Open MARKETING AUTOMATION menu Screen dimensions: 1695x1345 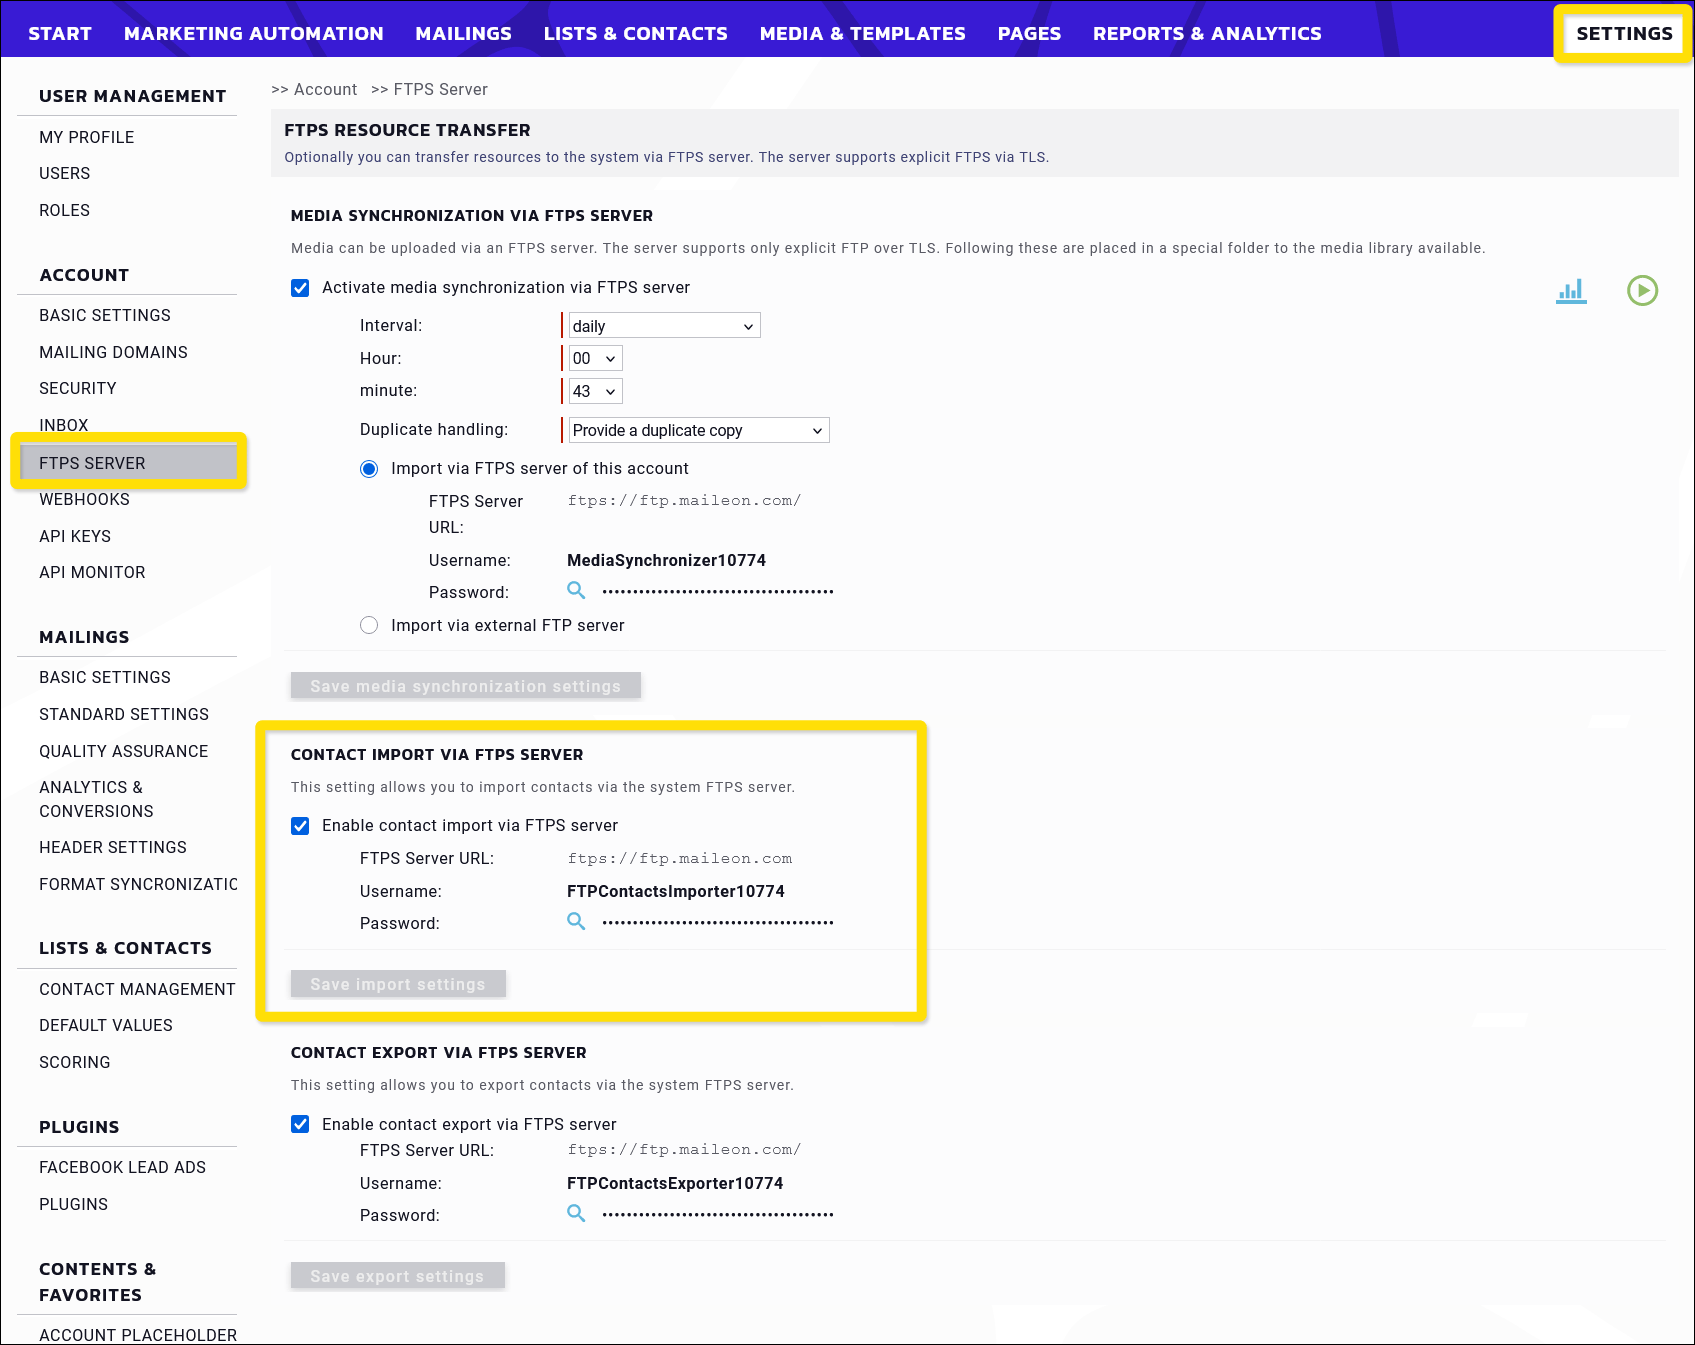pyautogui.click(x=254, y=33)
